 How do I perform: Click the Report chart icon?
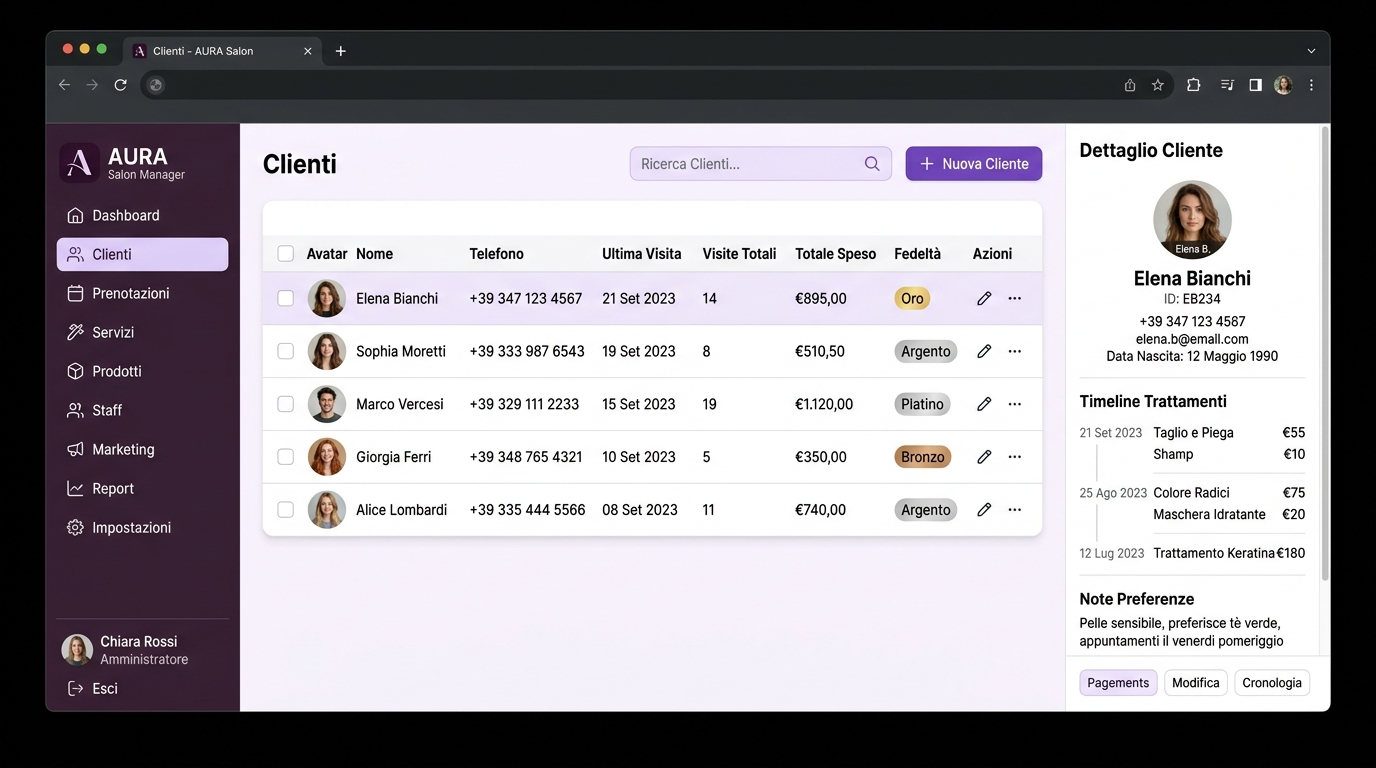[x=75, y=488]
